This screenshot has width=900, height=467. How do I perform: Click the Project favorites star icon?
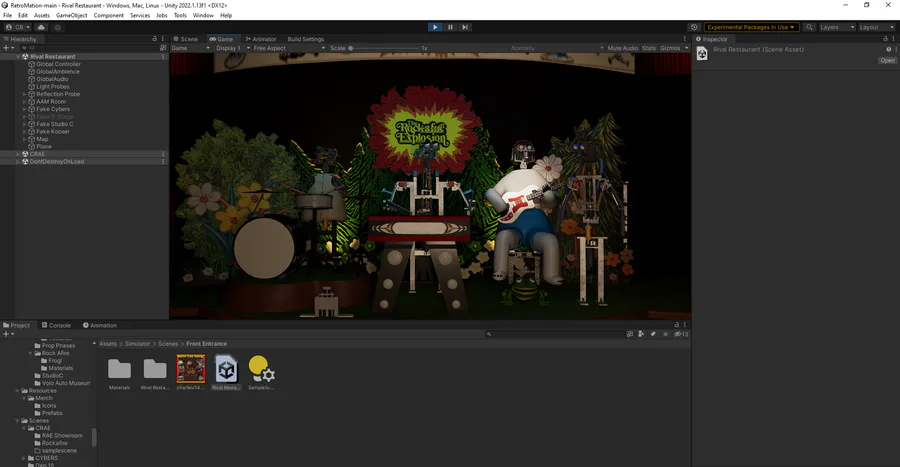[666, 334]
